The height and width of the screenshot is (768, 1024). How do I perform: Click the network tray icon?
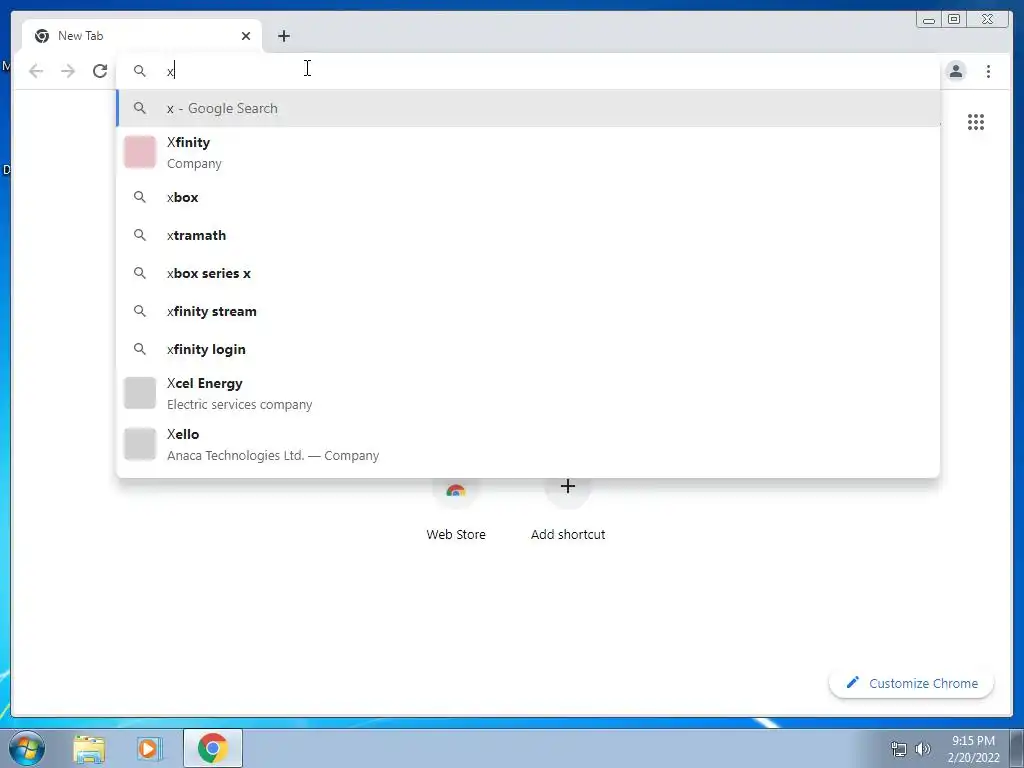(899, 749)
